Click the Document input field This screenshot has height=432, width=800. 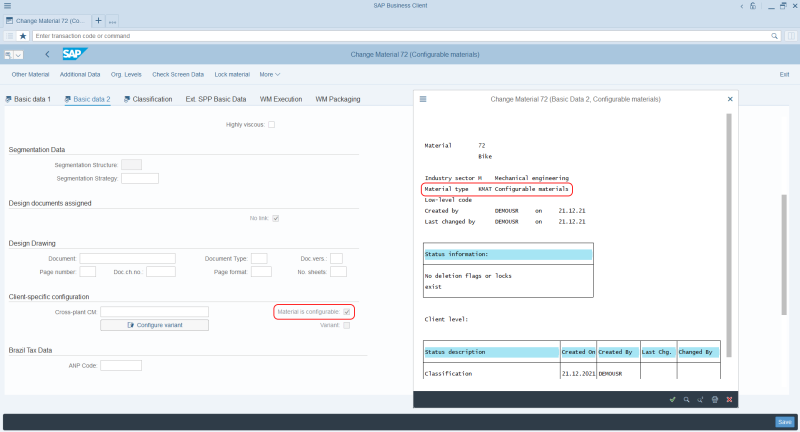(x=128, y=259)
